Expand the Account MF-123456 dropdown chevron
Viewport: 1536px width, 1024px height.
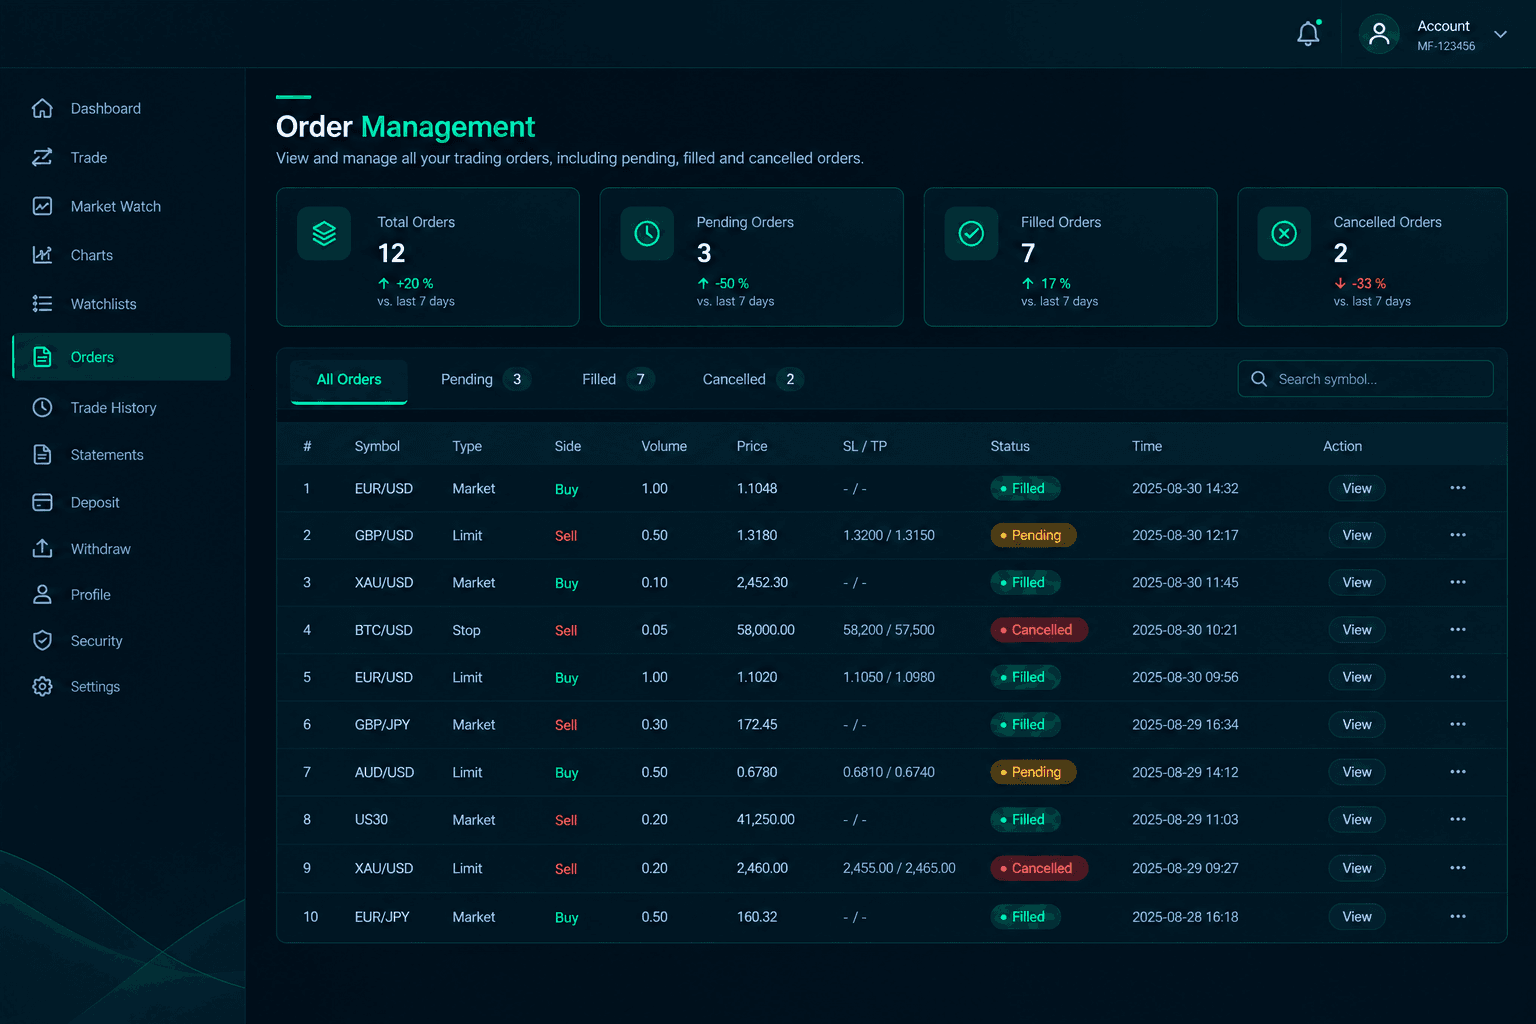click(x=1500, y=34)
